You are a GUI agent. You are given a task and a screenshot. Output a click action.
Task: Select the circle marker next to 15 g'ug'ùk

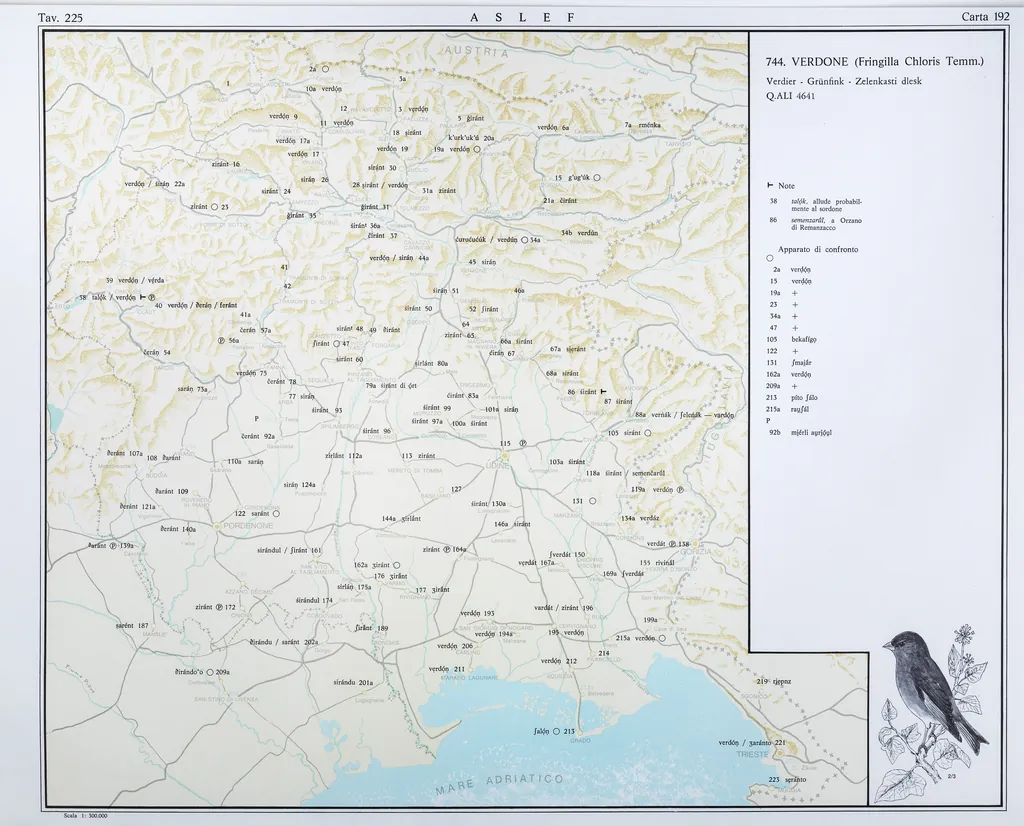596,178
